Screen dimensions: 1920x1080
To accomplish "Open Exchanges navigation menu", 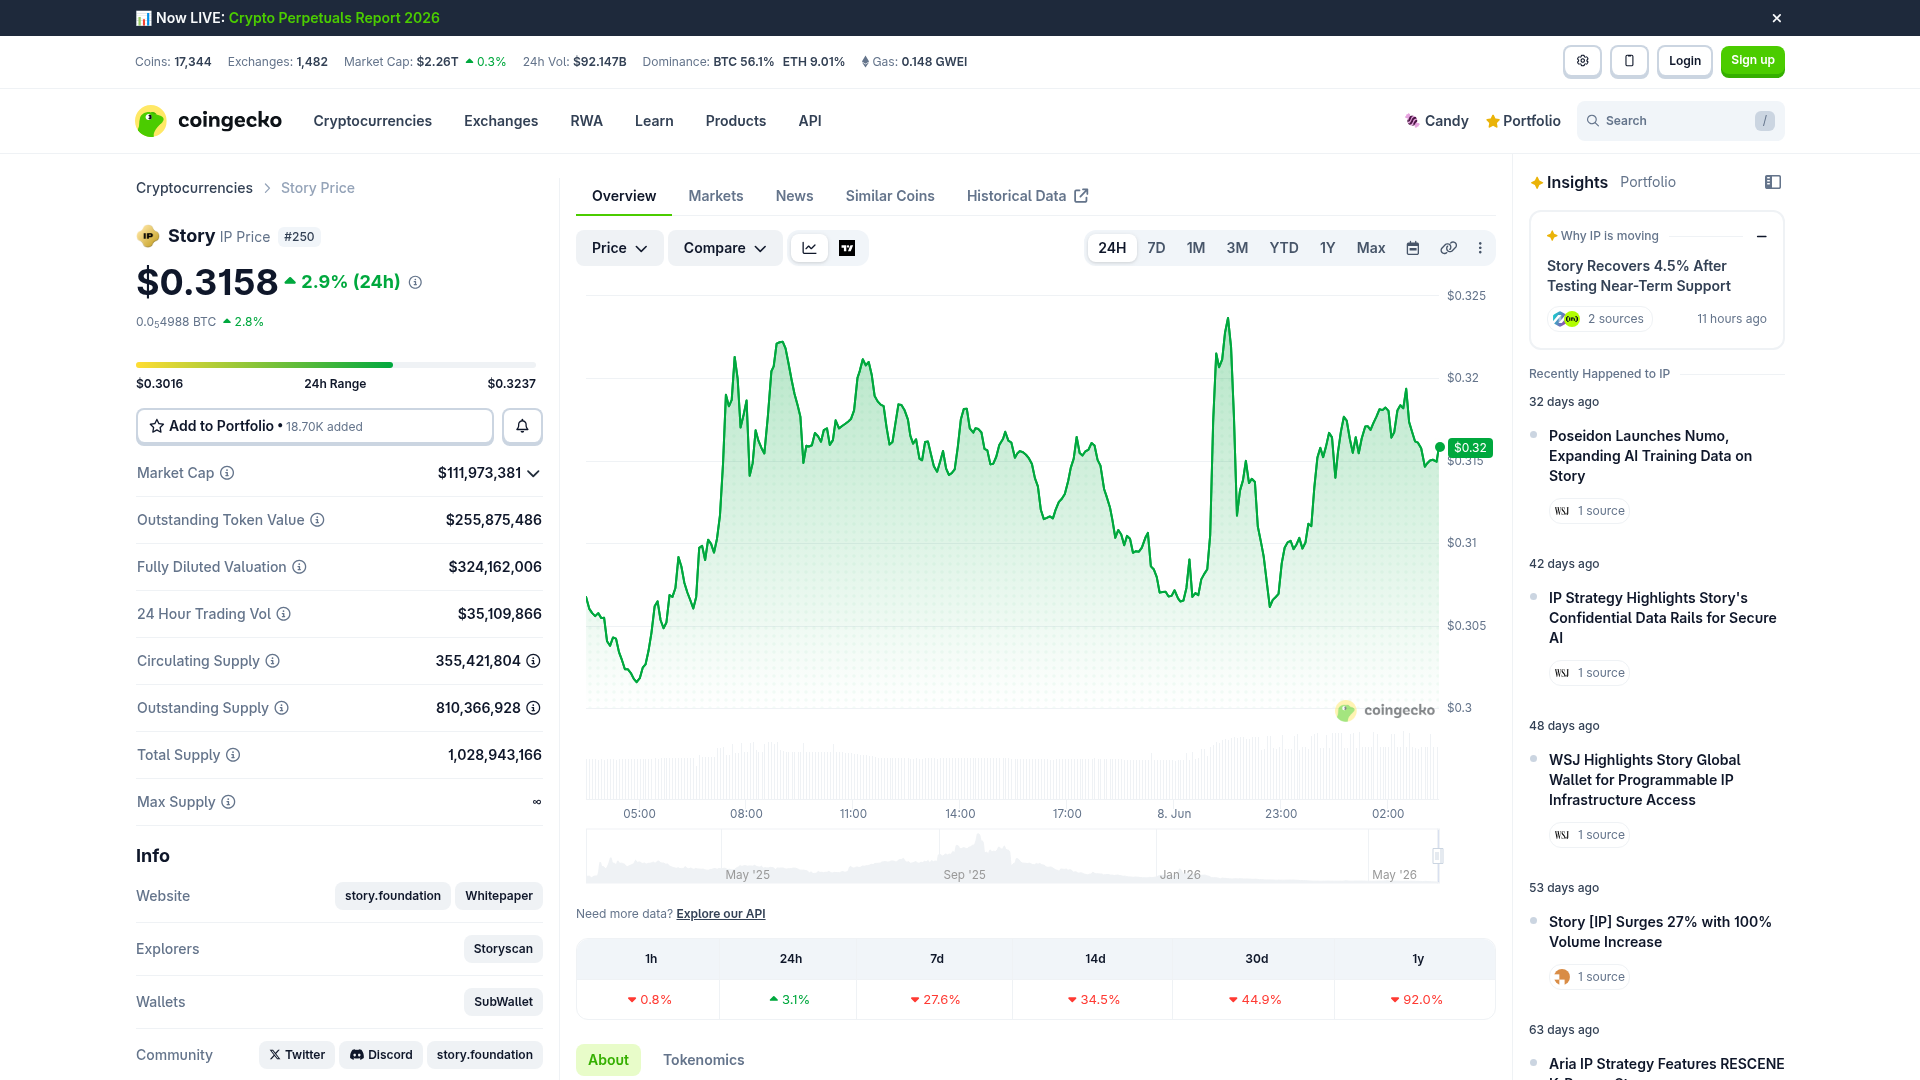I will pyautogui.click(x=501, y=121).
